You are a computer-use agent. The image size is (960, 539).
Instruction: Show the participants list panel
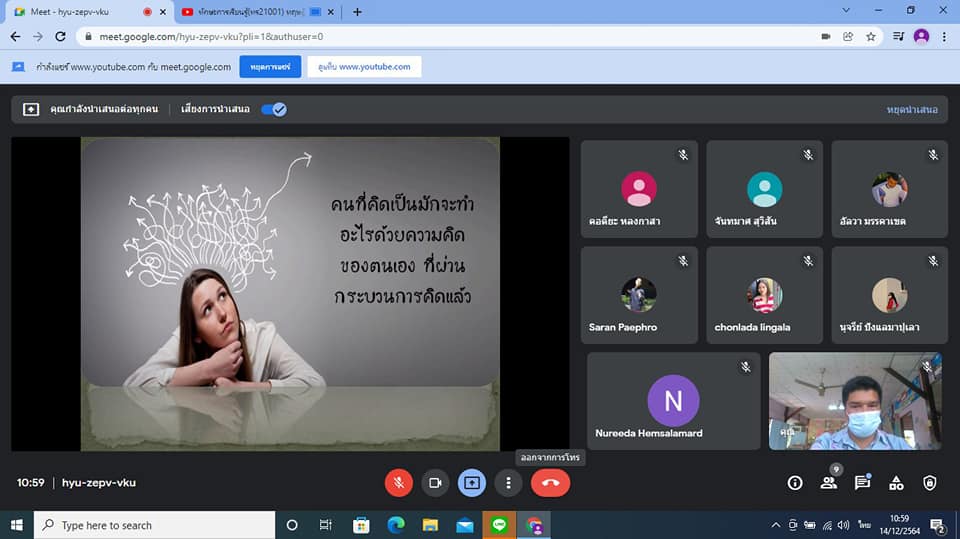click(x=829, y=483)
